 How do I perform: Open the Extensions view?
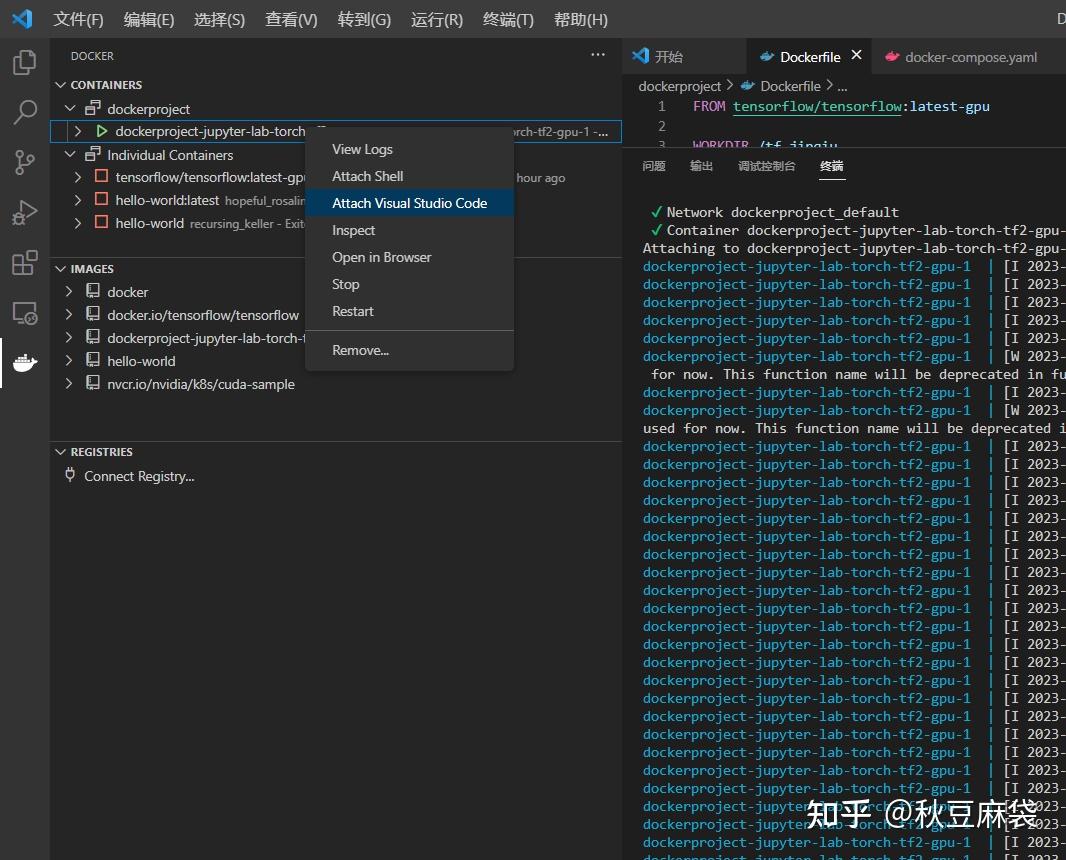coord(24,263)
